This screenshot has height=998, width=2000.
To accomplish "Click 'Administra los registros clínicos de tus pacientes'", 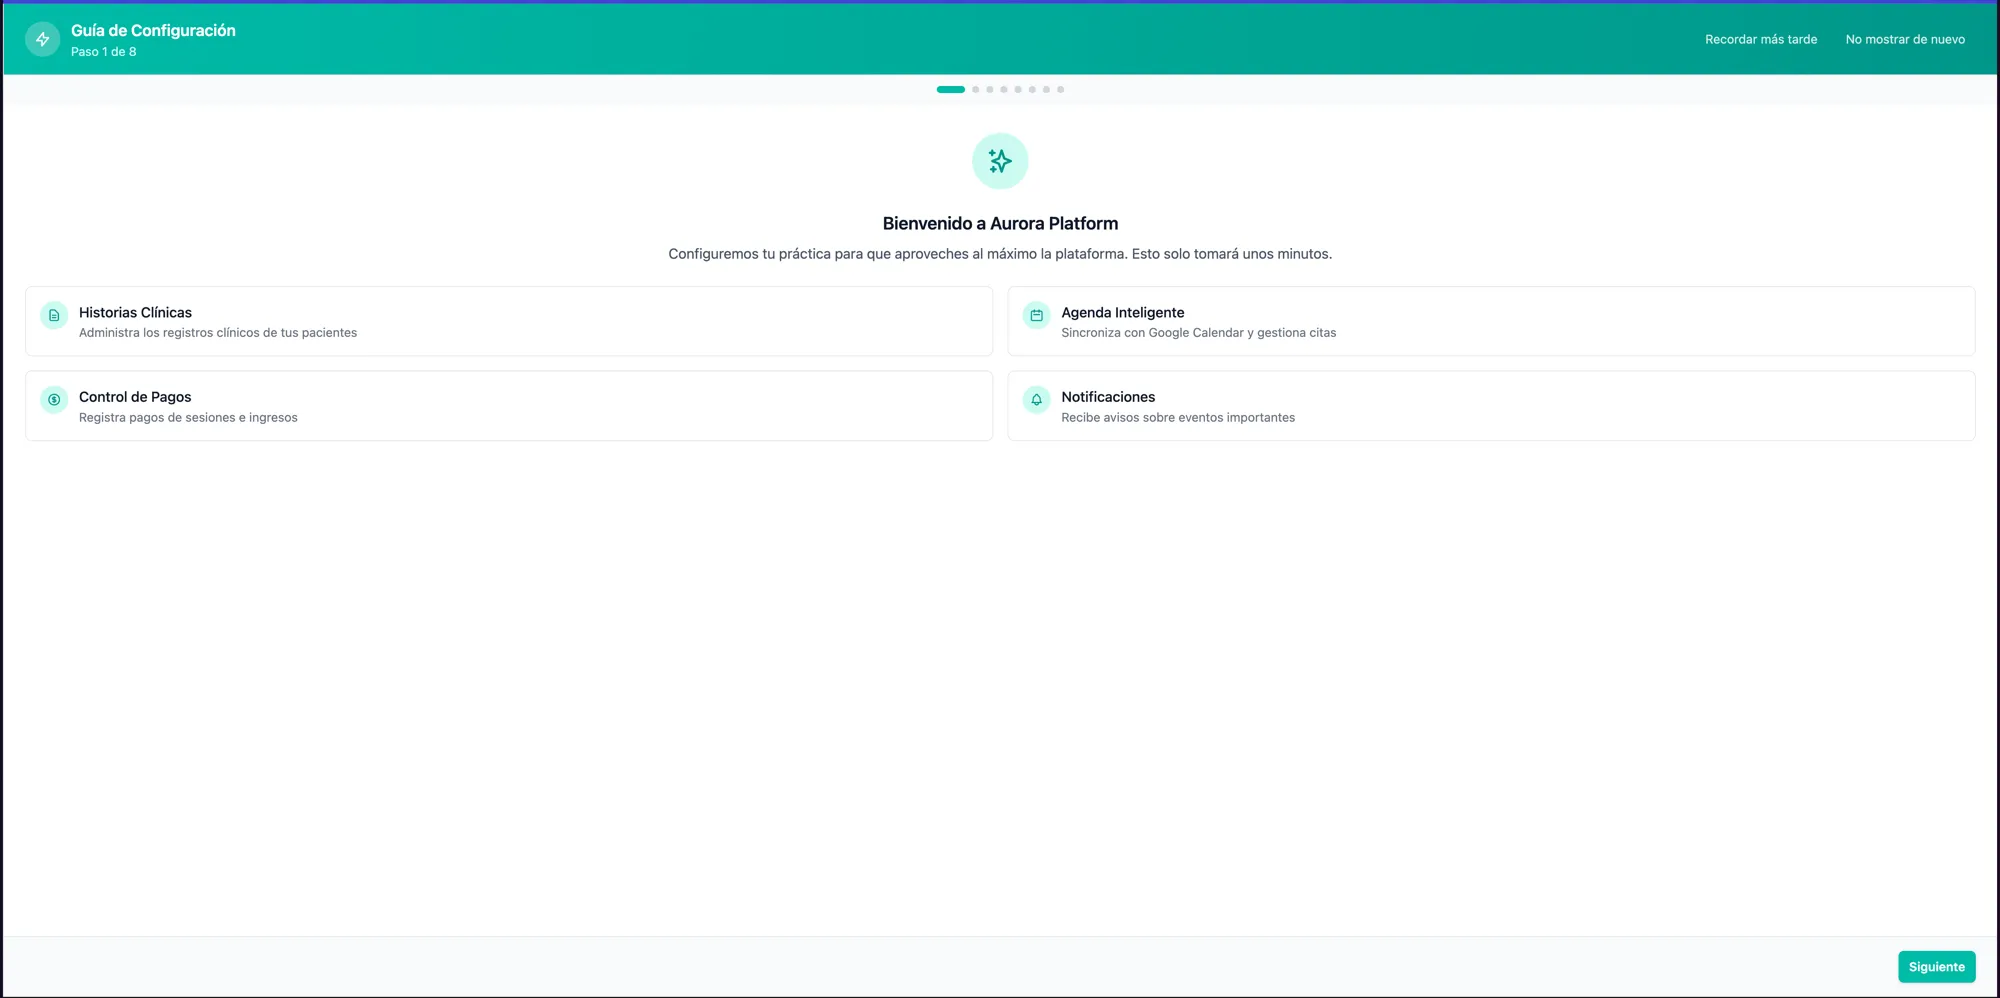I will pos(218,333).
